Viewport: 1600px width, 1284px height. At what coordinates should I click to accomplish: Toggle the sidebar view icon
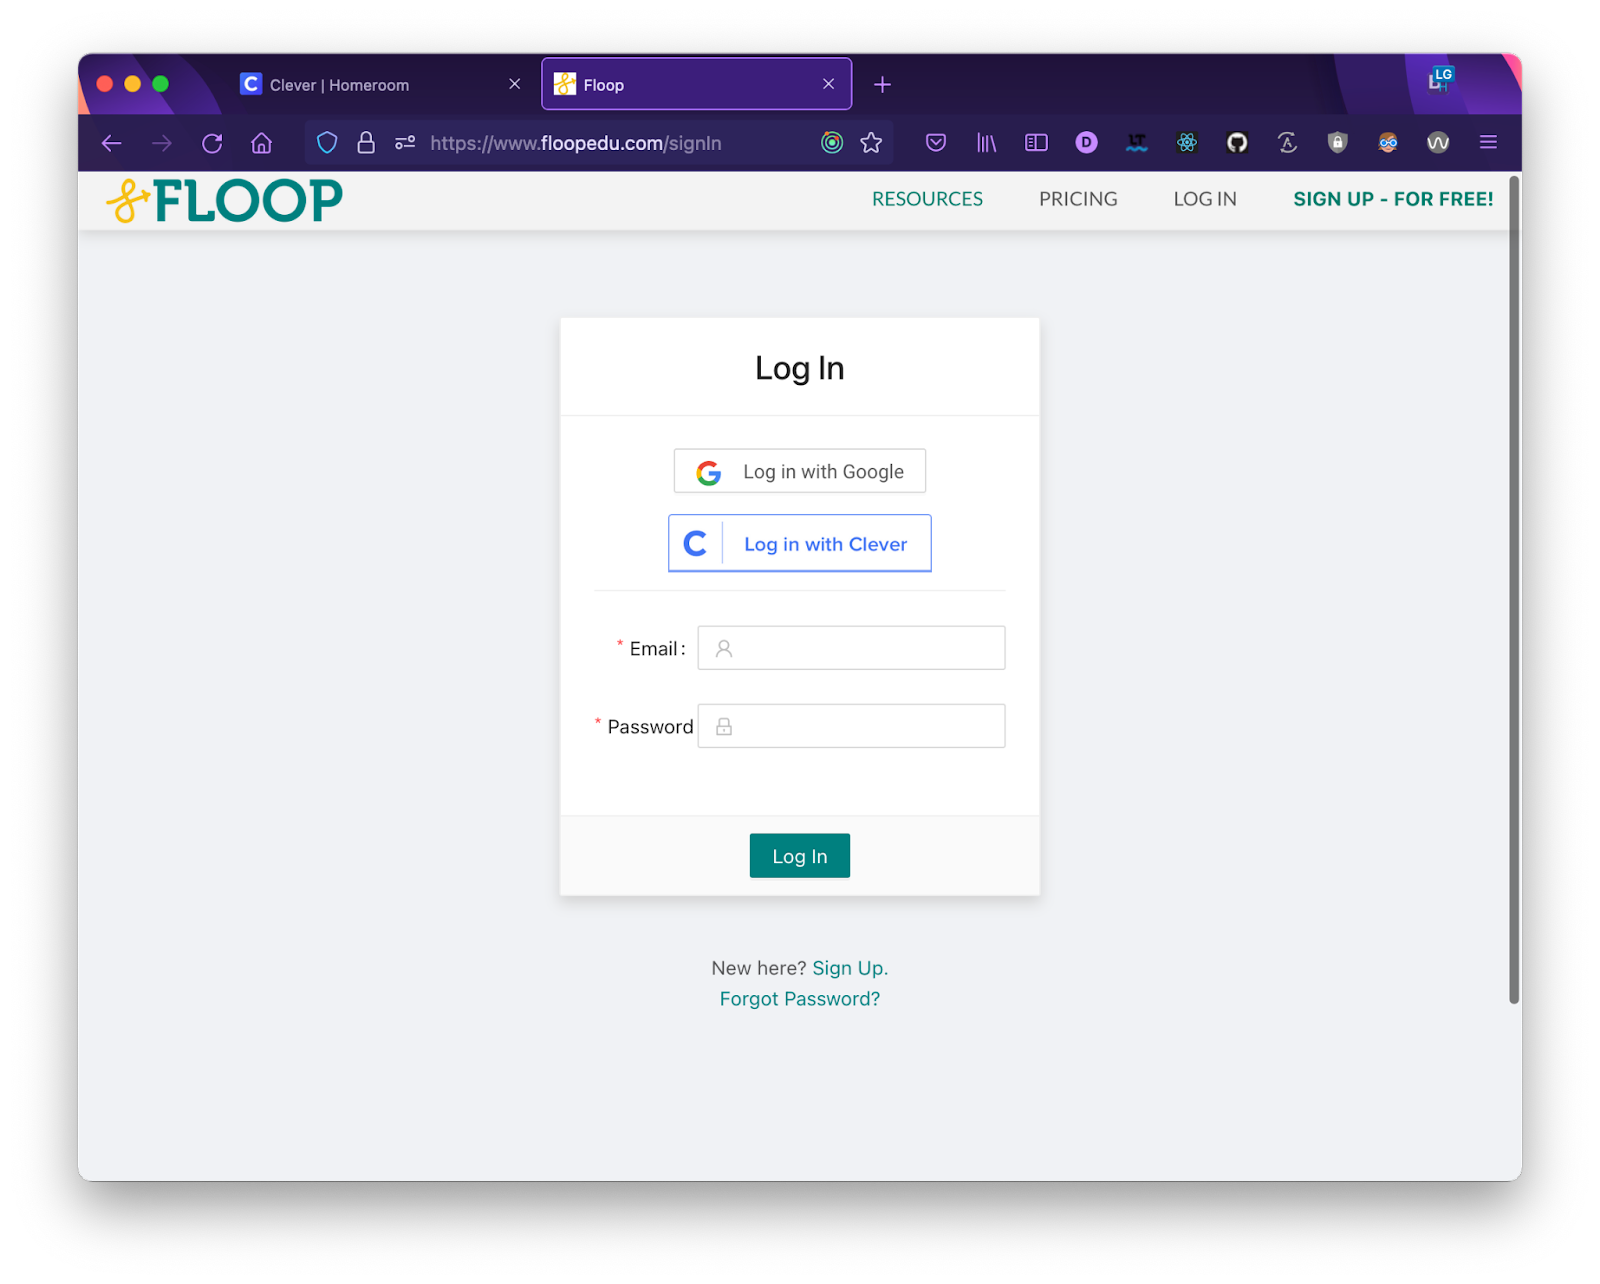(x=1036, y=143)
